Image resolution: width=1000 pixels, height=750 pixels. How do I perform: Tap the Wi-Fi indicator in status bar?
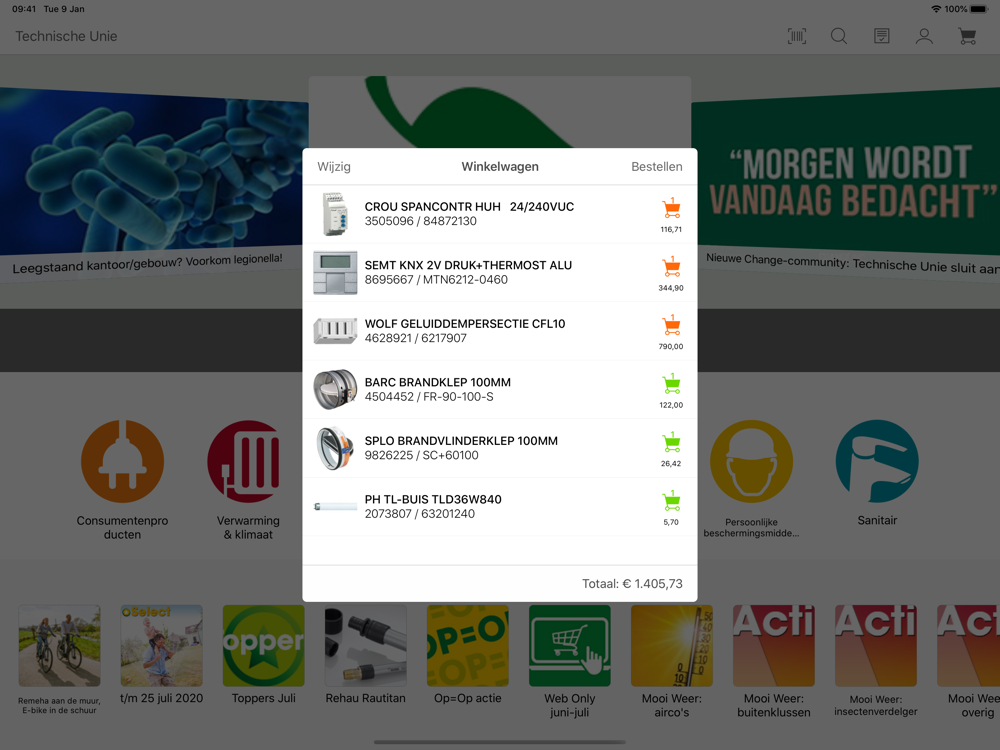point(936,9)
